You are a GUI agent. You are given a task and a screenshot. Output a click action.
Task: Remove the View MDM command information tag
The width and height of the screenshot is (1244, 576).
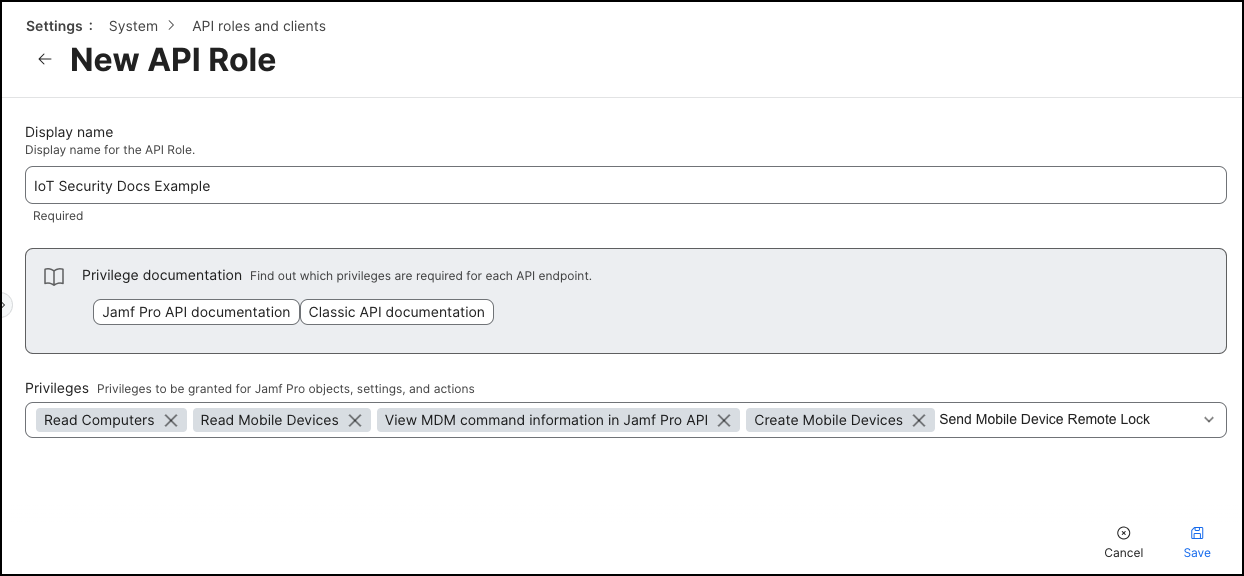click(724, 421)
